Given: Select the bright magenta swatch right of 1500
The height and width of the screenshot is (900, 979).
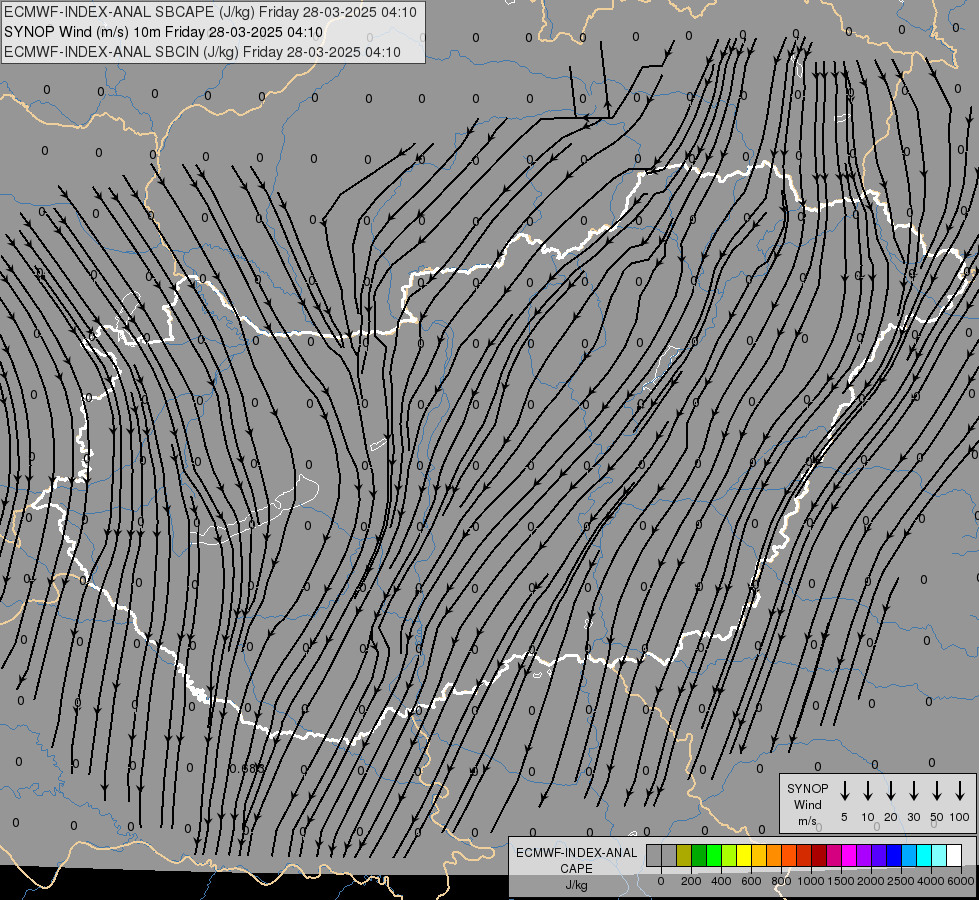Looking at the screenshot, I should pos(849,855).
